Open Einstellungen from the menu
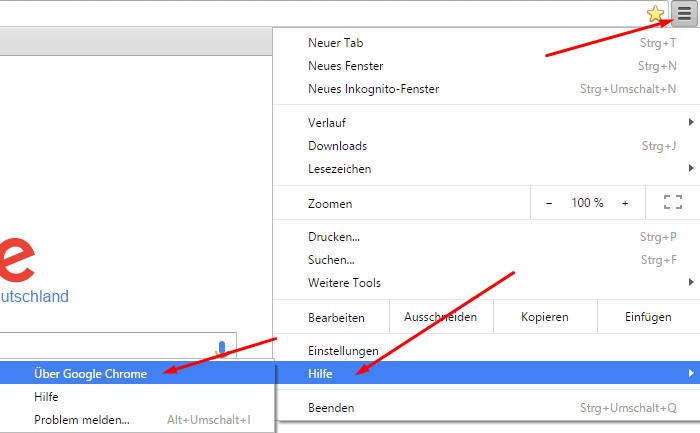Image resolution: width=700 pixels, height=433 pixels. point(487,351)
